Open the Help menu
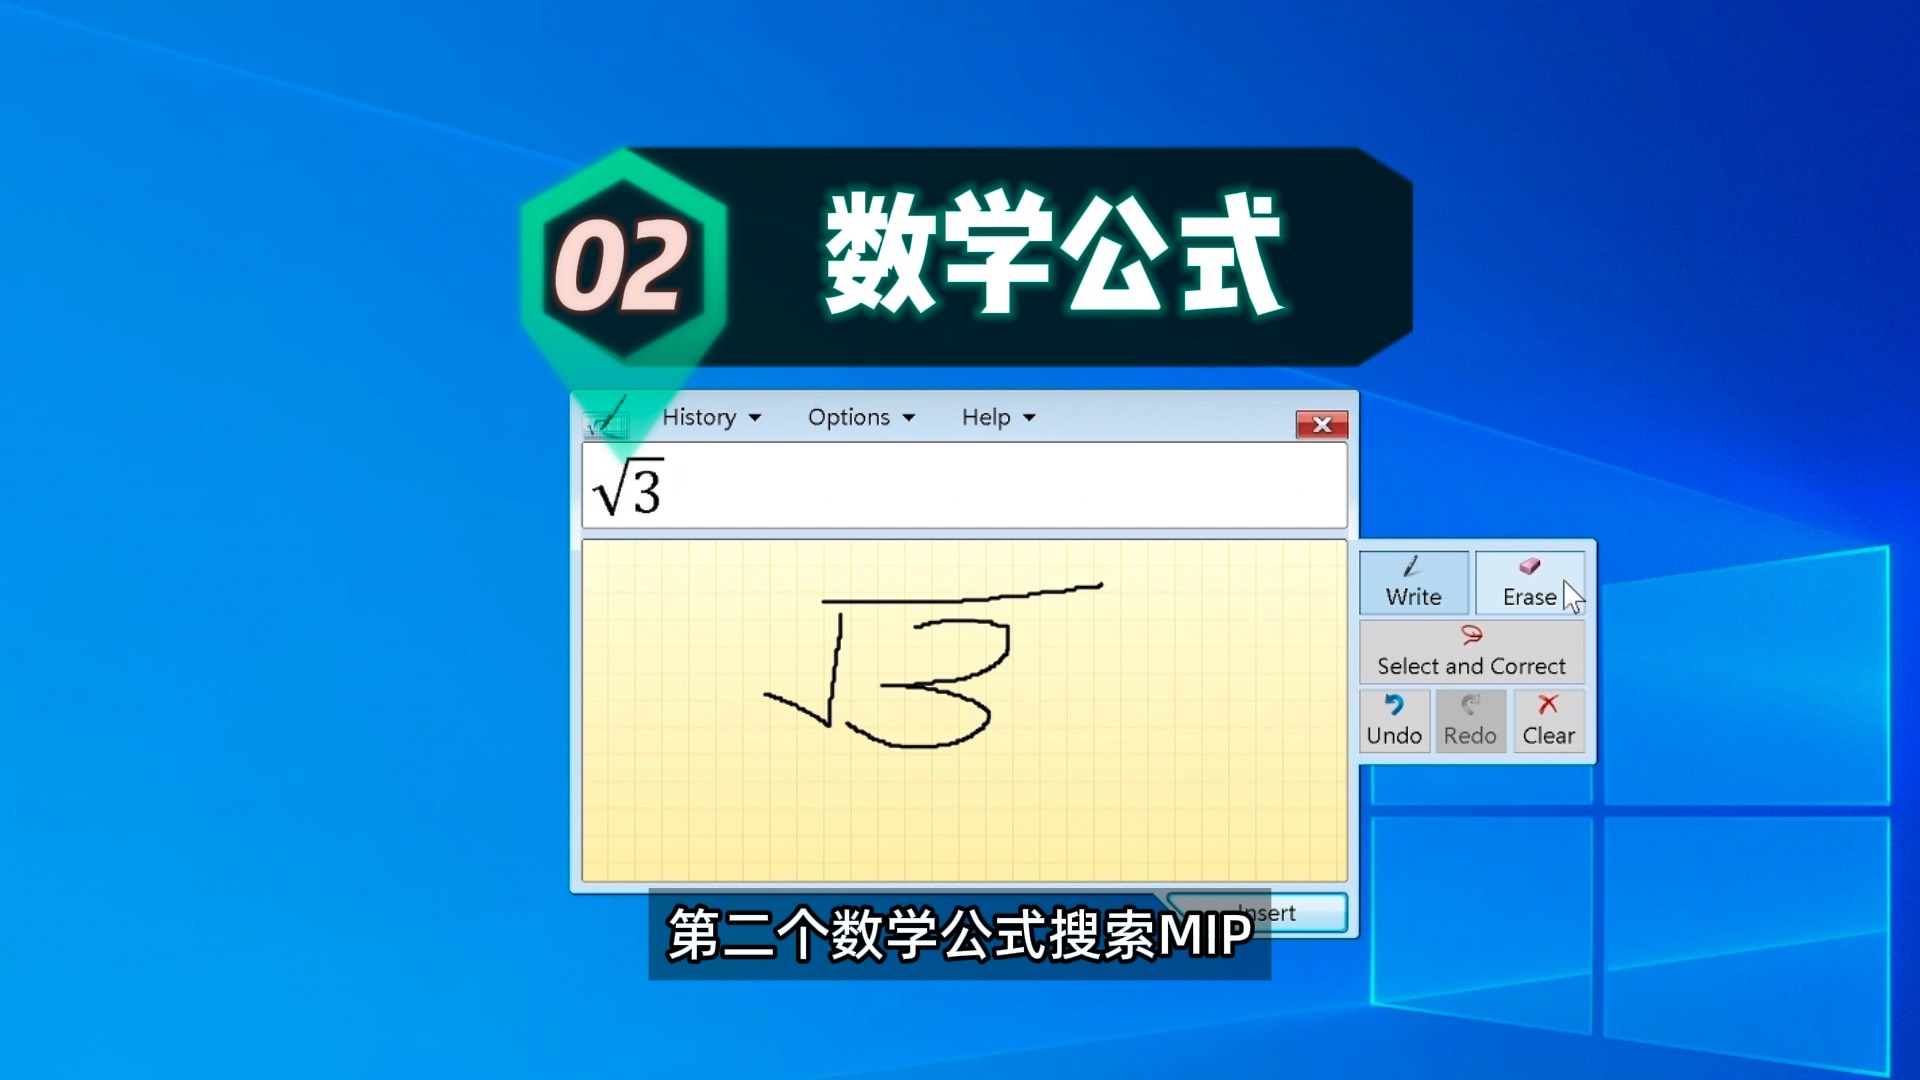The image size is (1920, 1080). click(996, 417)
